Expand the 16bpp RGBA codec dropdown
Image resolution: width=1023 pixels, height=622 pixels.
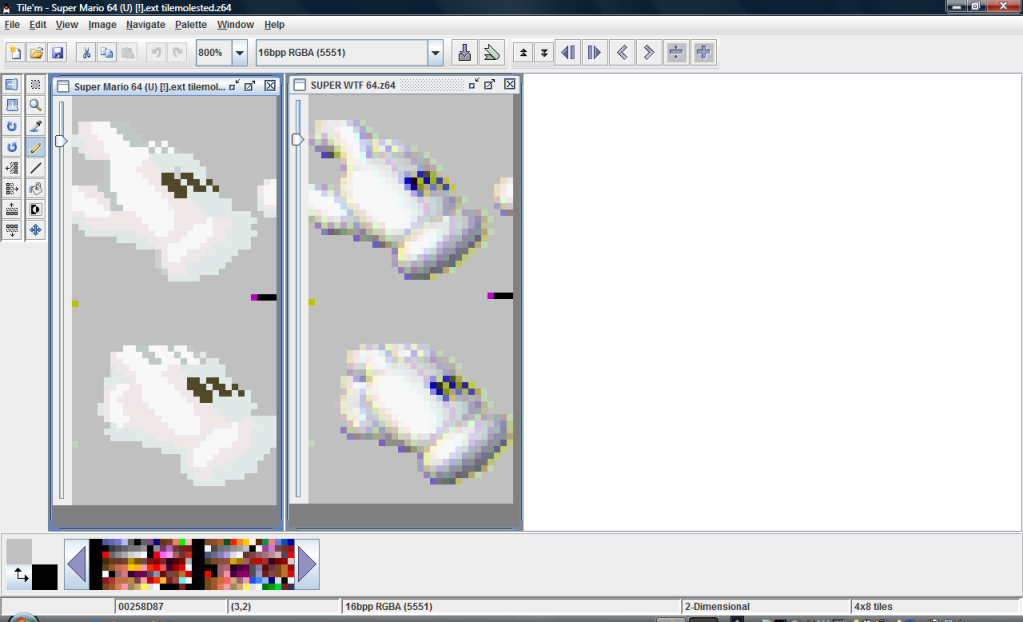coord(435,53)
